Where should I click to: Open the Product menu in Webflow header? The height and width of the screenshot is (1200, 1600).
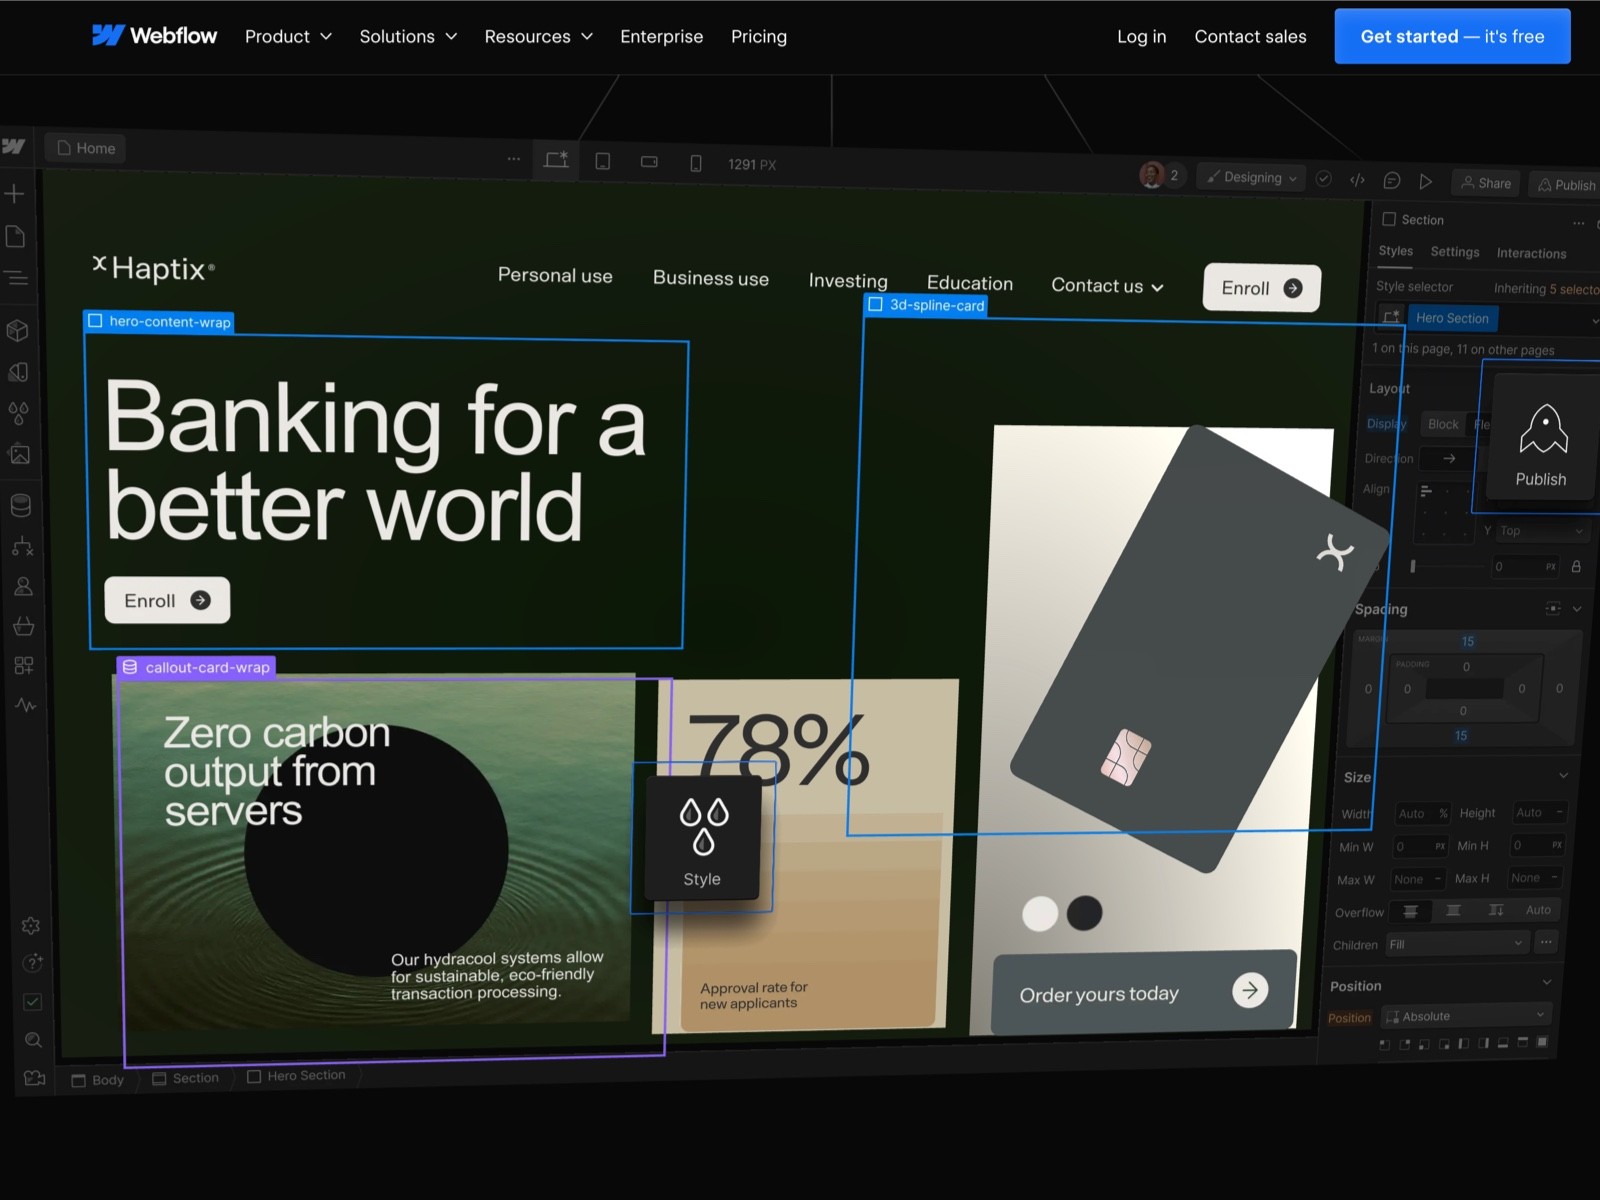pos(288,37)
